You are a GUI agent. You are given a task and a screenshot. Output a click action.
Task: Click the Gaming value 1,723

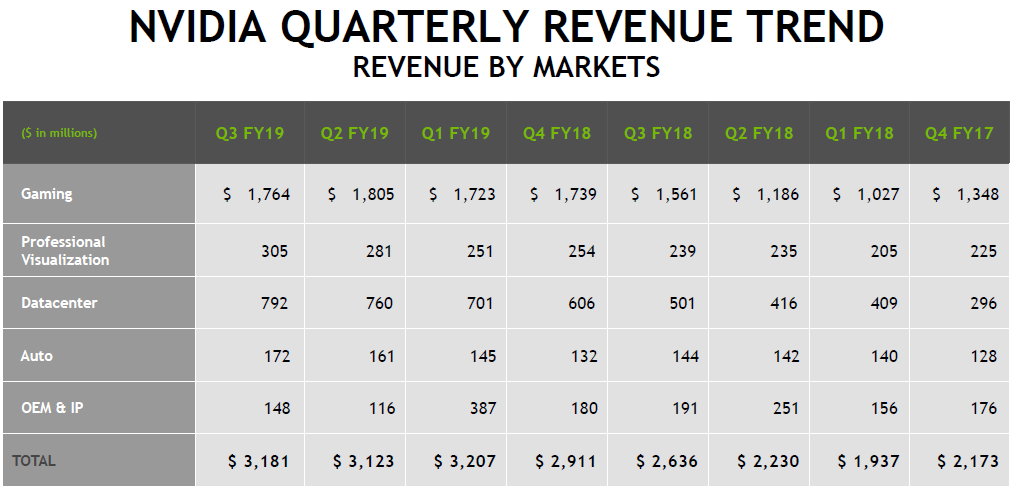pos(474,194)
